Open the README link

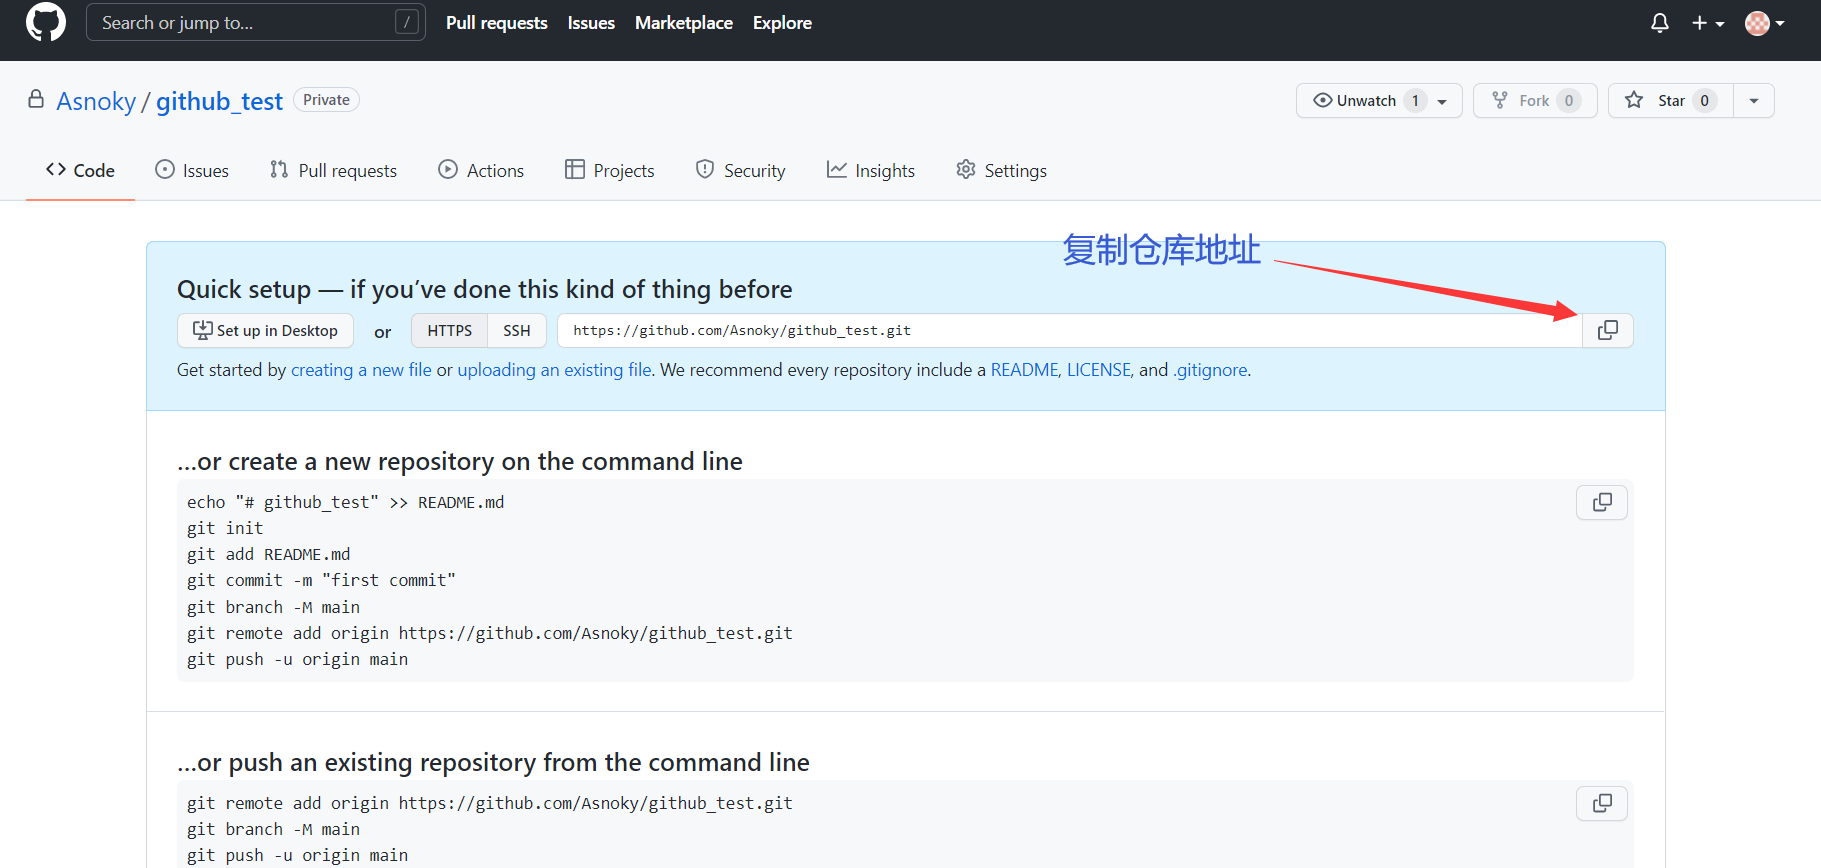(1024, 370)
